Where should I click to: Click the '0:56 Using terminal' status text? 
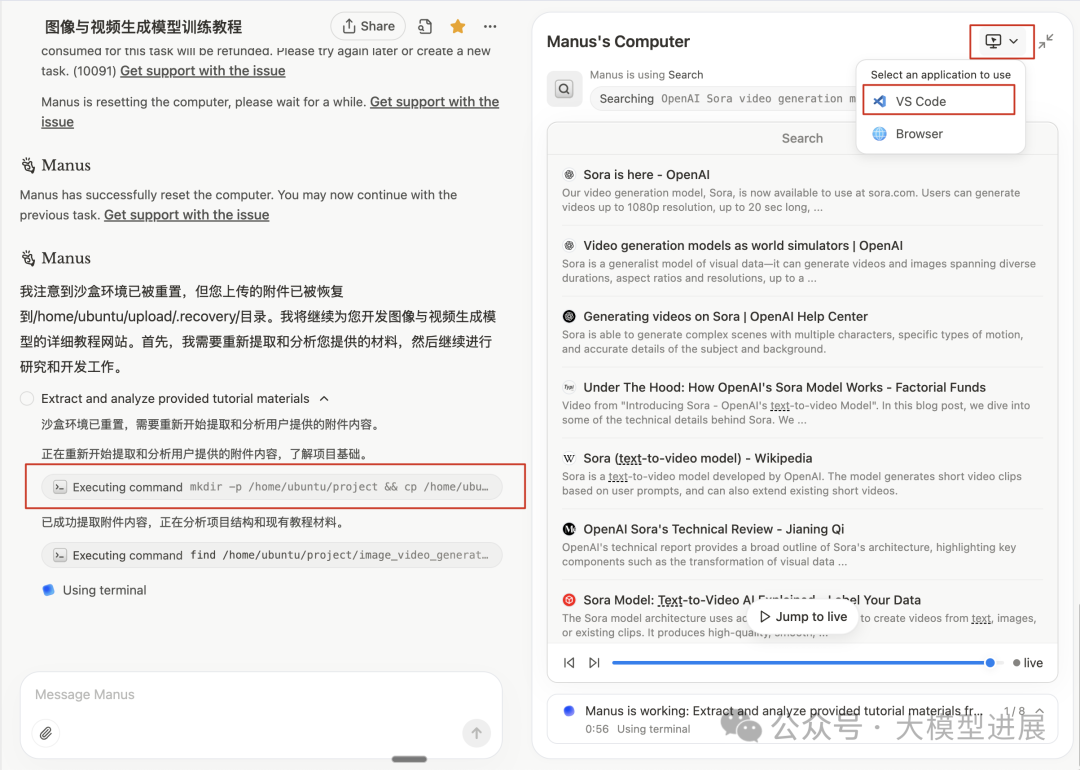[x=637, y=729]
